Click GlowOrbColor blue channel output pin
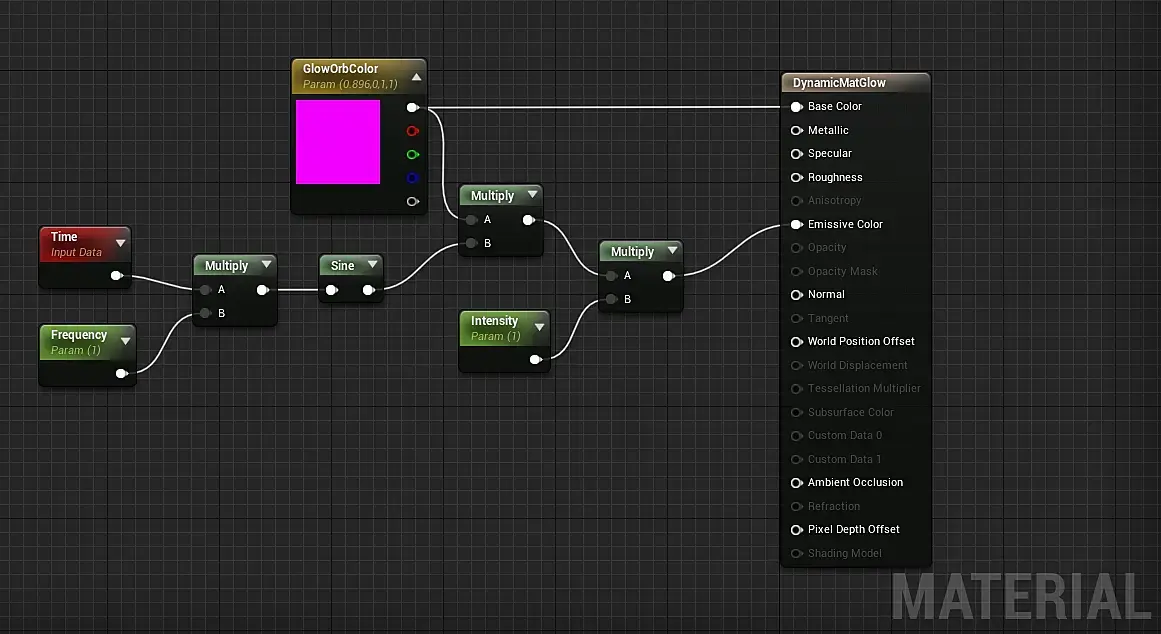1161x634 pixels. tap(412, 178)
